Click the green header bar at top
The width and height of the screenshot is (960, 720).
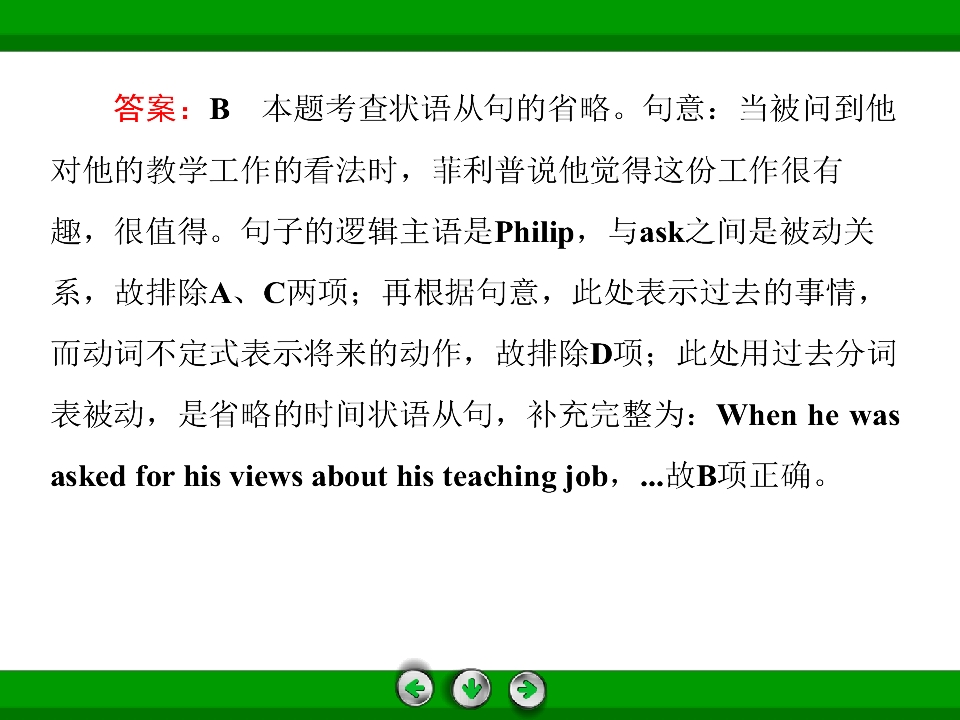coord(480,25)
